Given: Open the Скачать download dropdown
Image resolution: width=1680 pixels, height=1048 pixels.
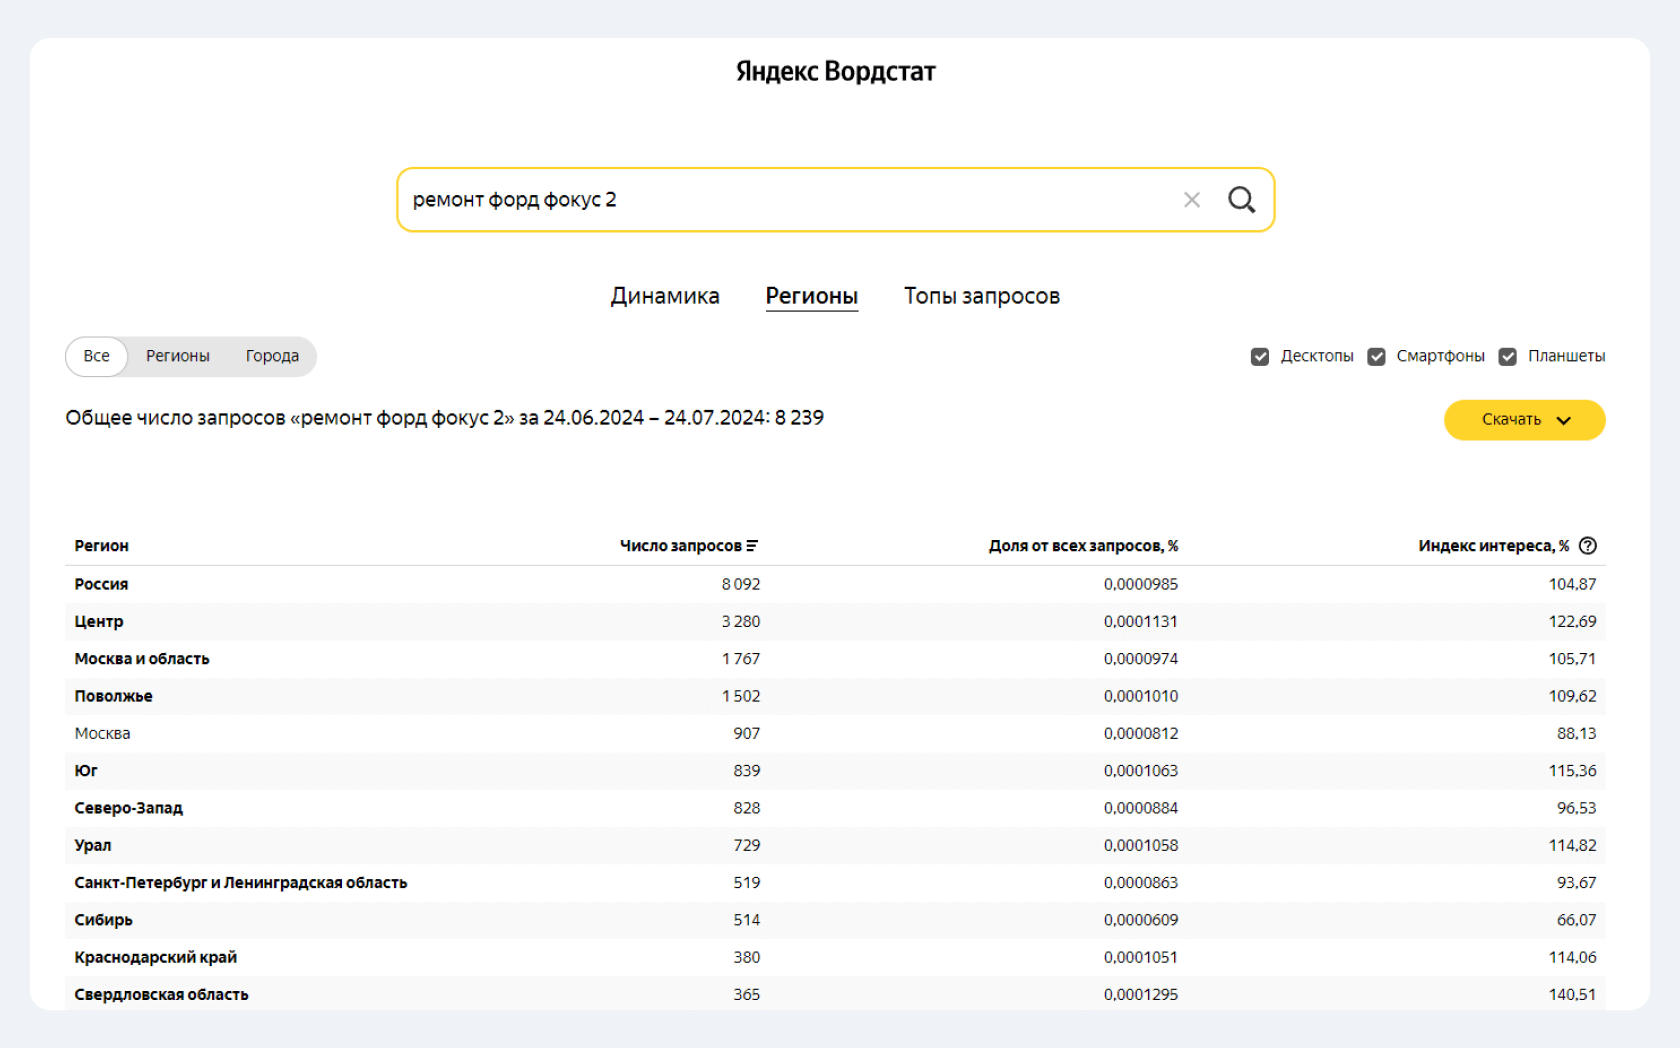Looking at the screenshot, I should tap(1524, 420).
